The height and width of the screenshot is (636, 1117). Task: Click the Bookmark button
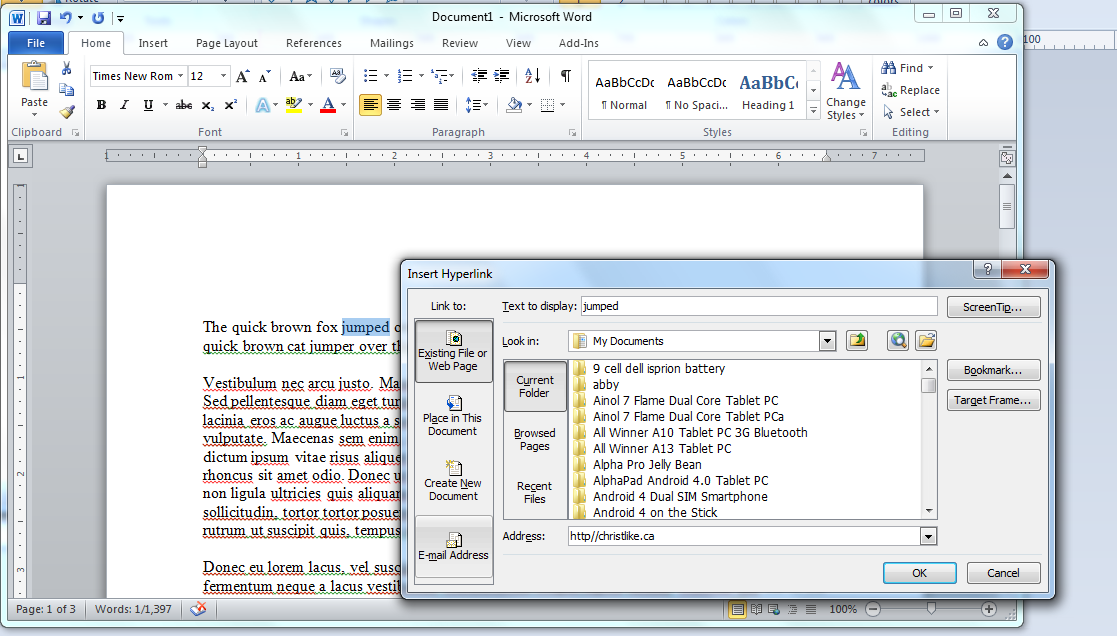tap(993, 370)
